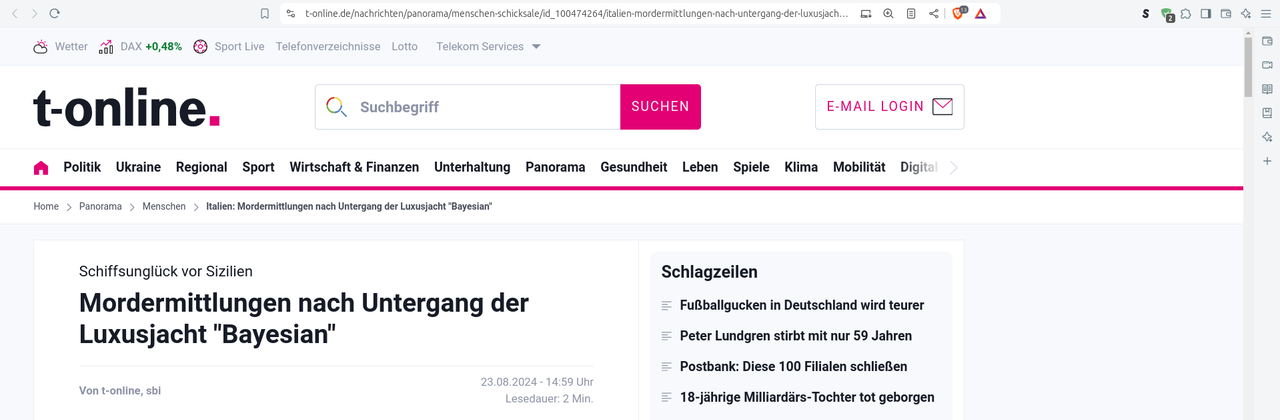Open site settings icon in address bar

(x=291, y=13)
